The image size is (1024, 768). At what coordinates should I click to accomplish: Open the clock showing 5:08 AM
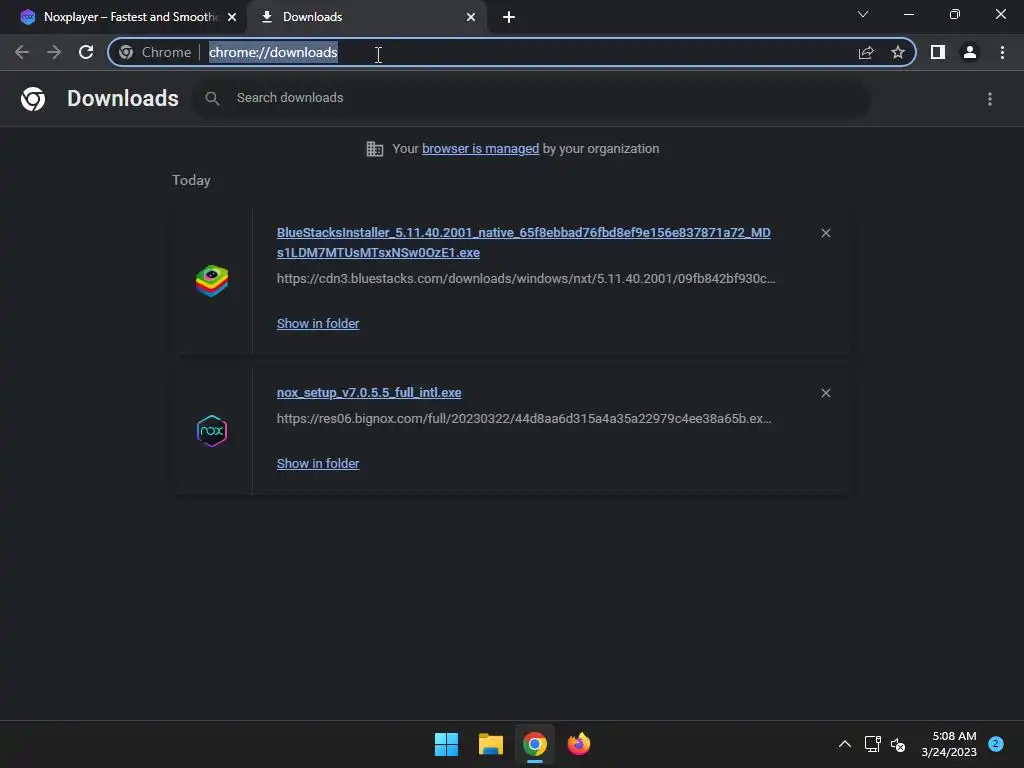pos(949,744)
